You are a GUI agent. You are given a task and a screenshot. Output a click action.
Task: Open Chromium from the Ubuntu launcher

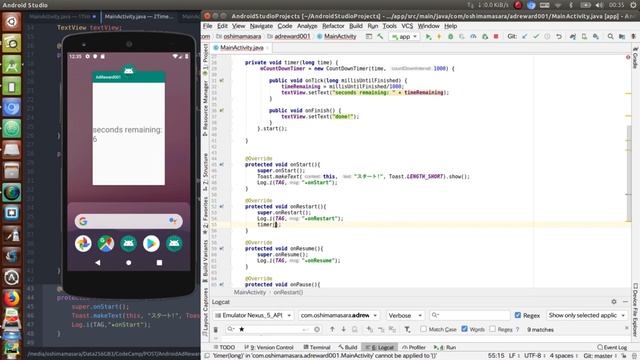point(11,108)
